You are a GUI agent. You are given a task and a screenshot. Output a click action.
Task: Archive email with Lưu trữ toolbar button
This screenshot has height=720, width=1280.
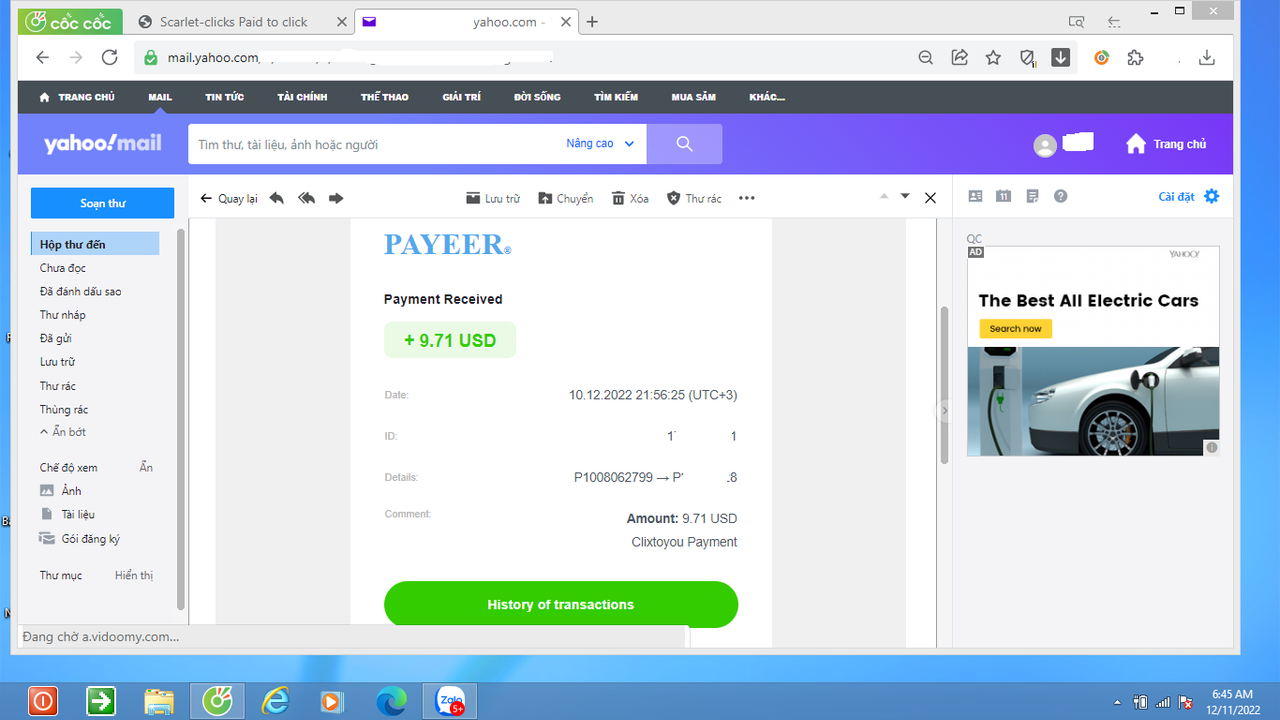click(x=493, y=198)
